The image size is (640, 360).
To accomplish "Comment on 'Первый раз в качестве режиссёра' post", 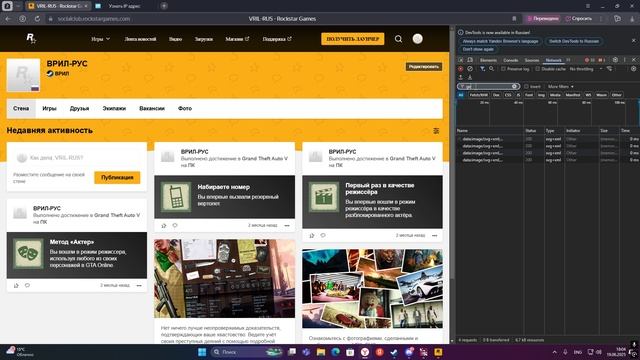I will pyautogui.click(x=323, y=236).
